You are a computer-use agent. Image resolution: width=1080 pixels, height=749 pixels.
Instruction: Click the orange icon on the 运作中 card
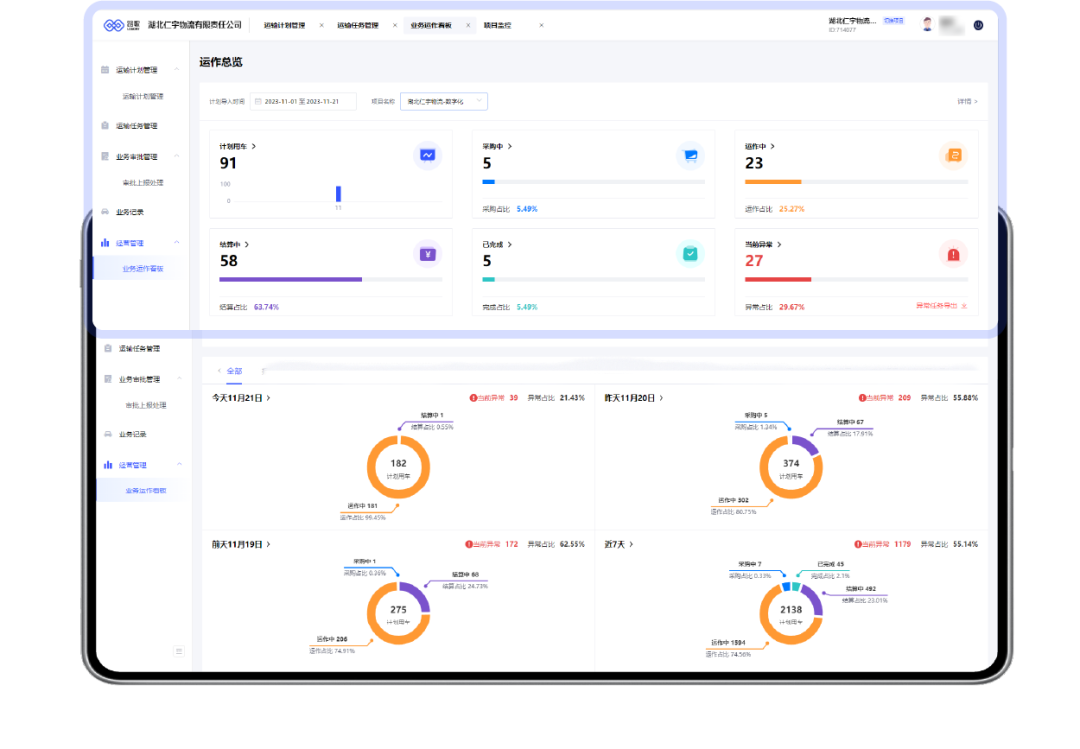[x=954, y=155]
